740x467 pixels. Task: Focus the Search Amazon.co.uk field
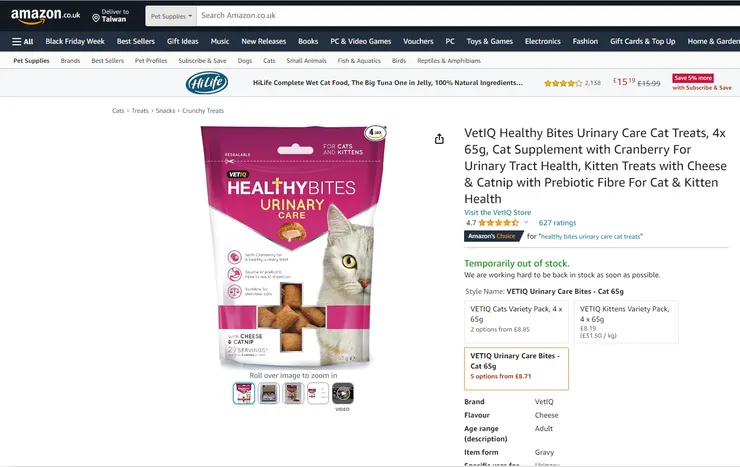(x=468, y=16)
